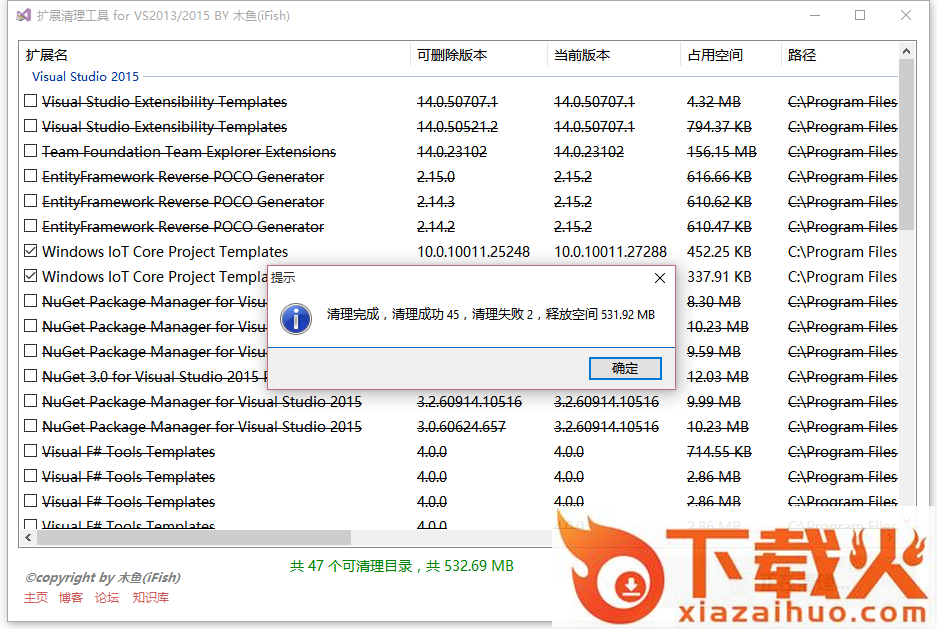Viewport: 937px width, 629px height.
Task: Toggle NuGet Package Manager 3.0.60624.657 checkbox
Action: [x=30, y=427]
